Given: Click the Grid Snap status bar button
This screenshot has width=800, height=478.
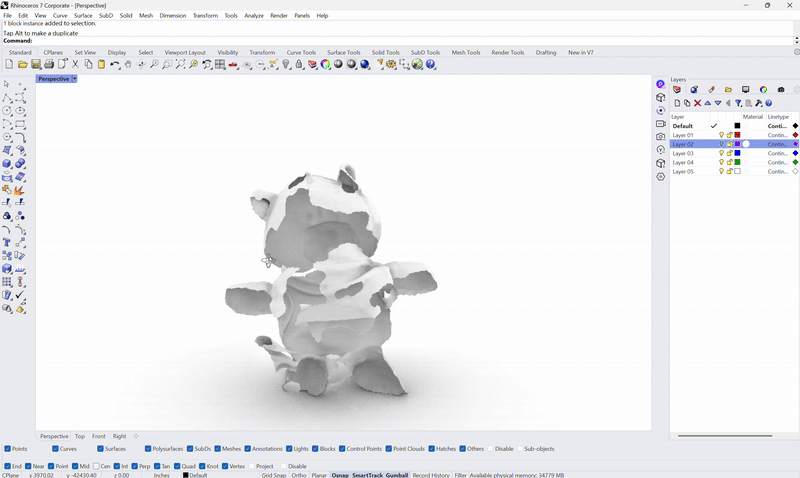Looking at the screenshot, I should 274,475.
